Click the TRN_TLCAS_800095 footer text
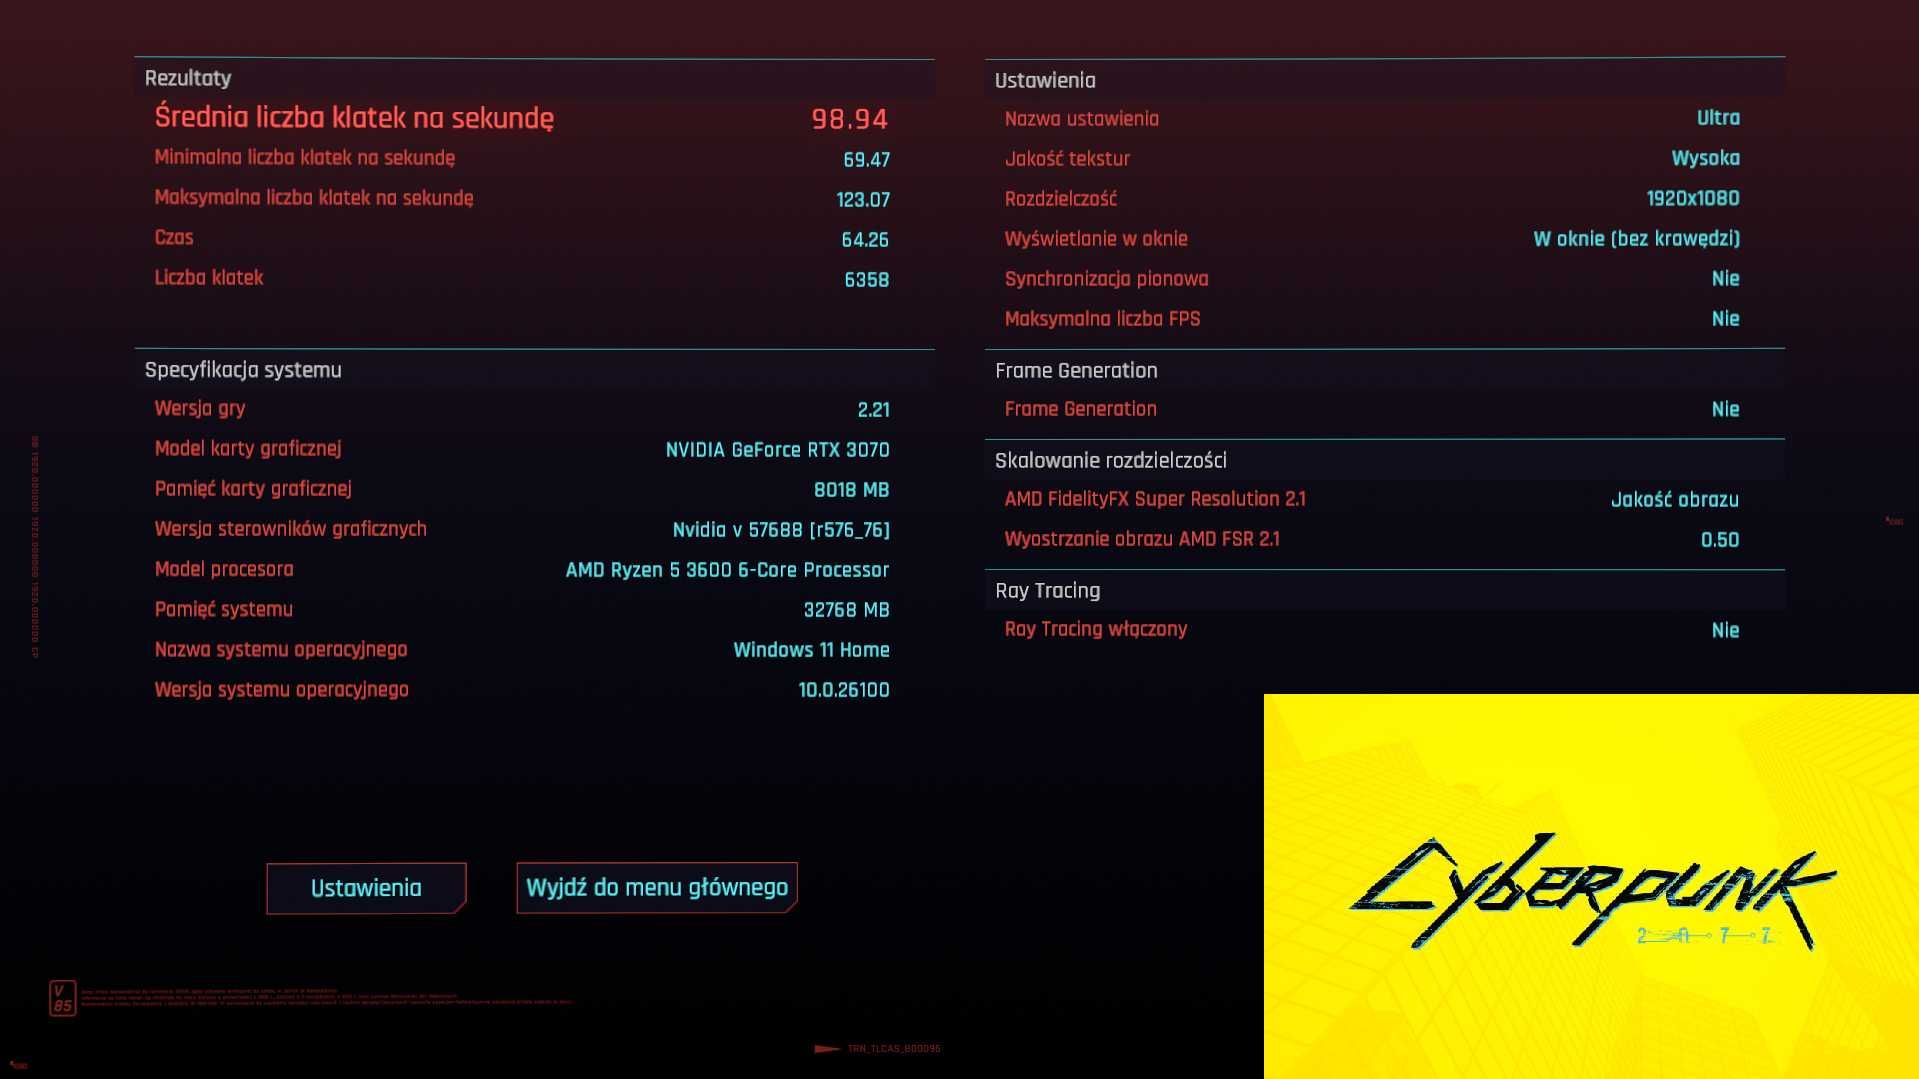 coord(893,1049)
